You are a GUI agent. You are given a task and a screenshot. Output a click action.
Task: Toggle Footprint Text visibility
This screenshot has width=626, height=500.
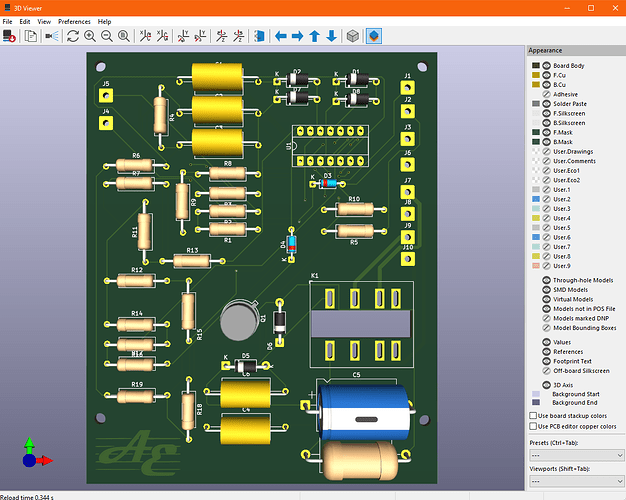point(547,361)
